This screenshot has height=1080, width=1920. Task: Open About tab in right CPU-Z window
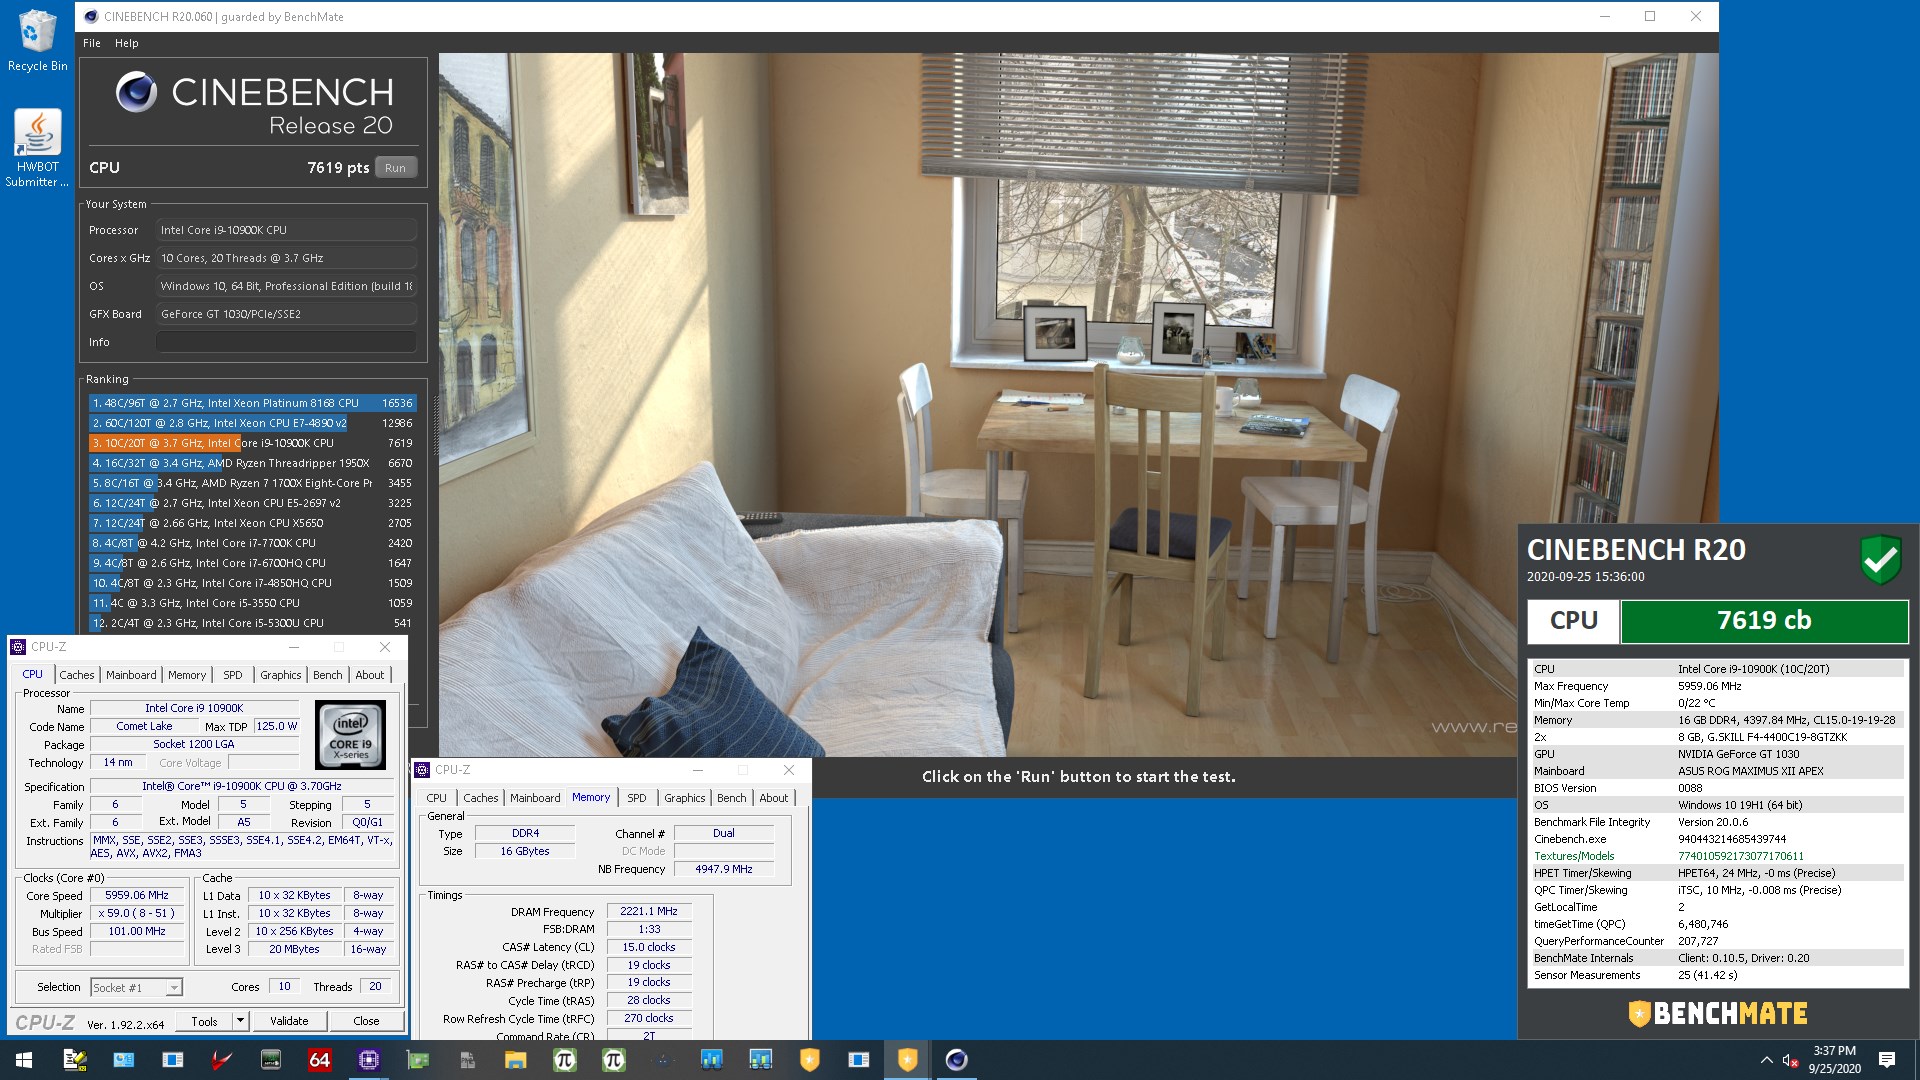(x=774, y=798)
